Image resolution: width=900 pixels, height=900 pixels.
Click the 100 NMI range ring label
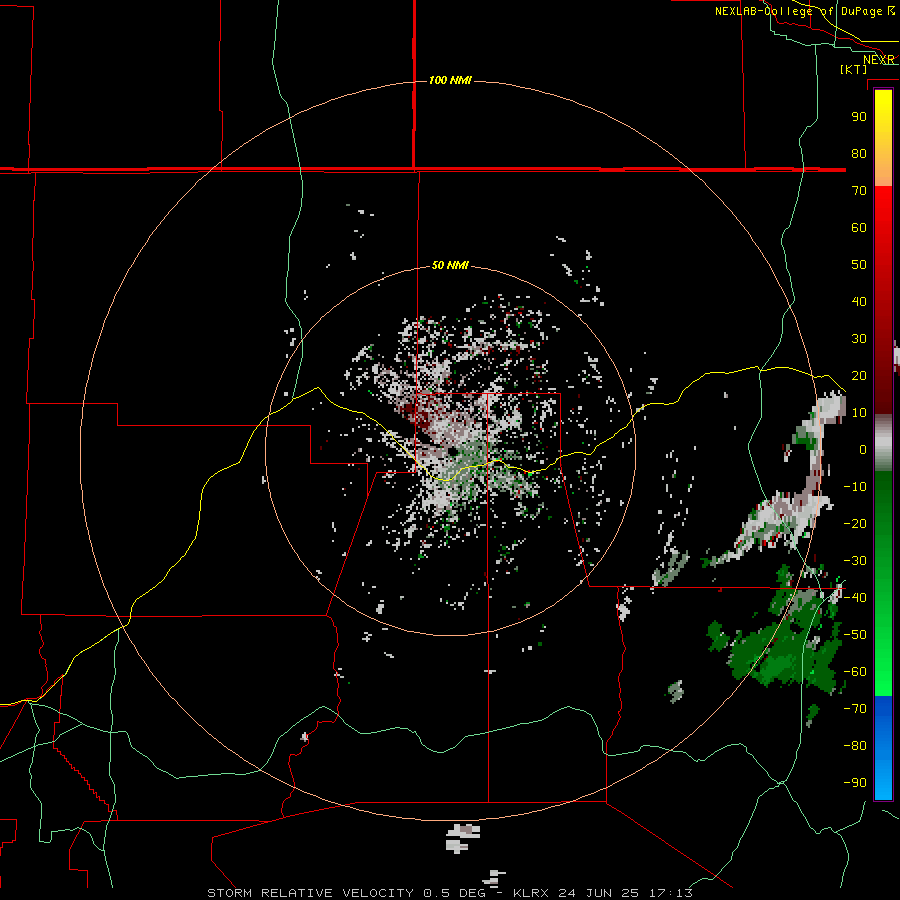[x=450, y=80]
